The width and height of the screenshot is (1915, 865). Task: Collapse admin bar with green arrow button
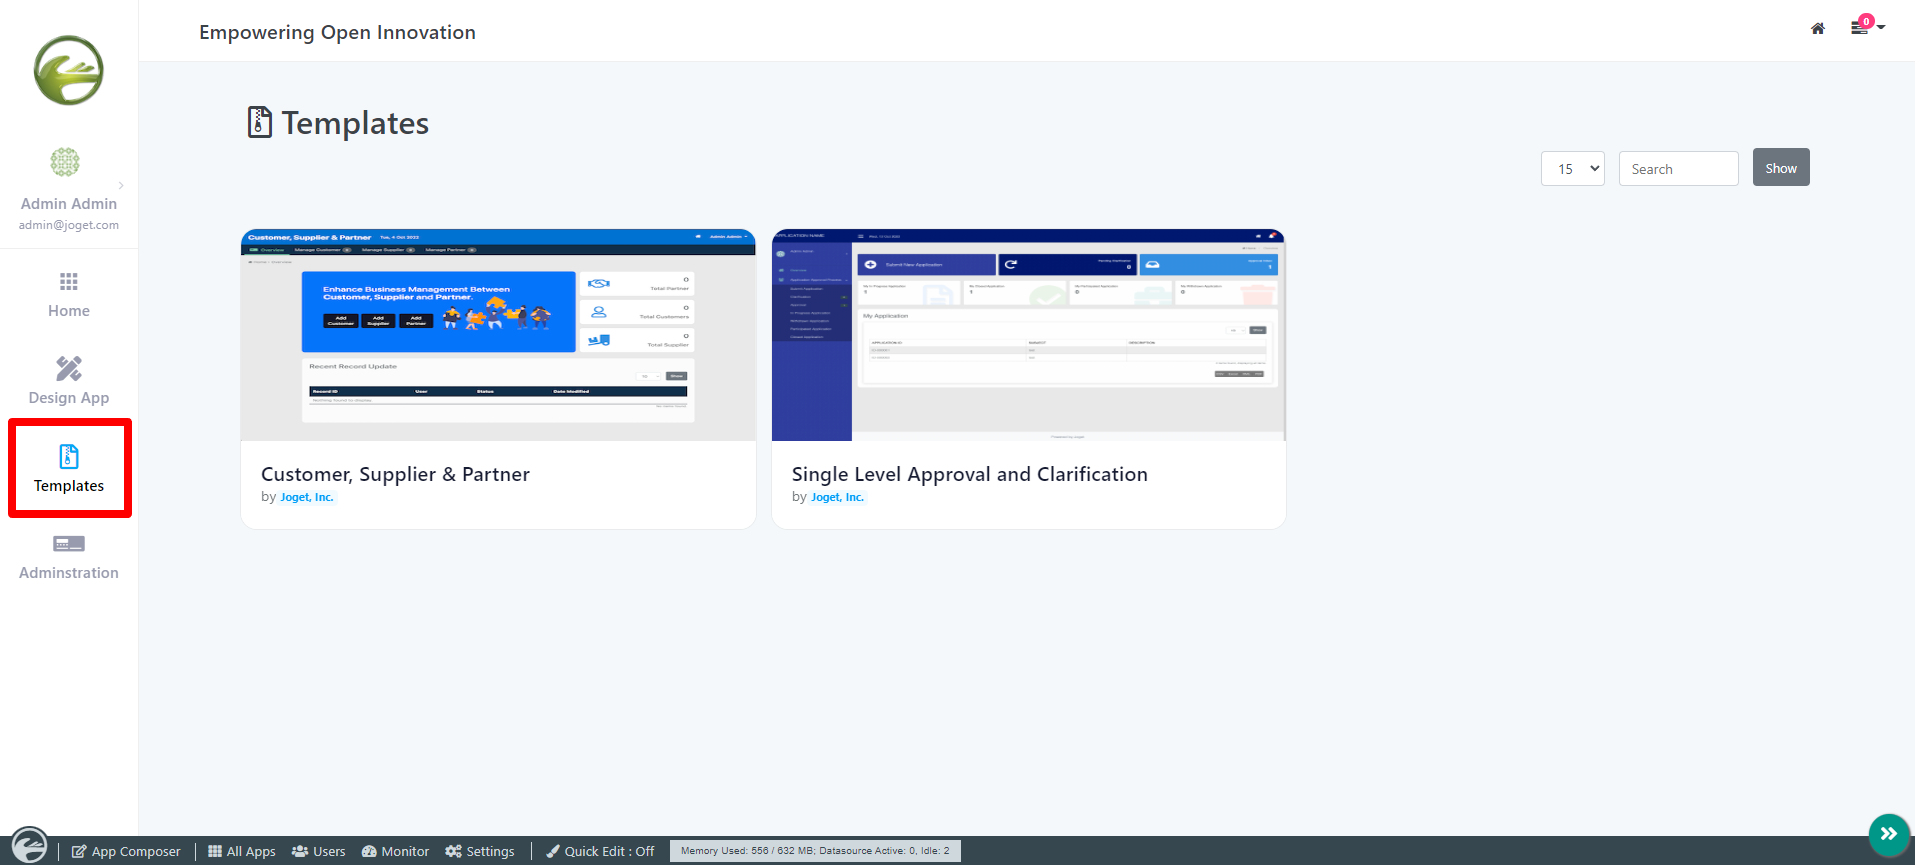point(1889,834)
